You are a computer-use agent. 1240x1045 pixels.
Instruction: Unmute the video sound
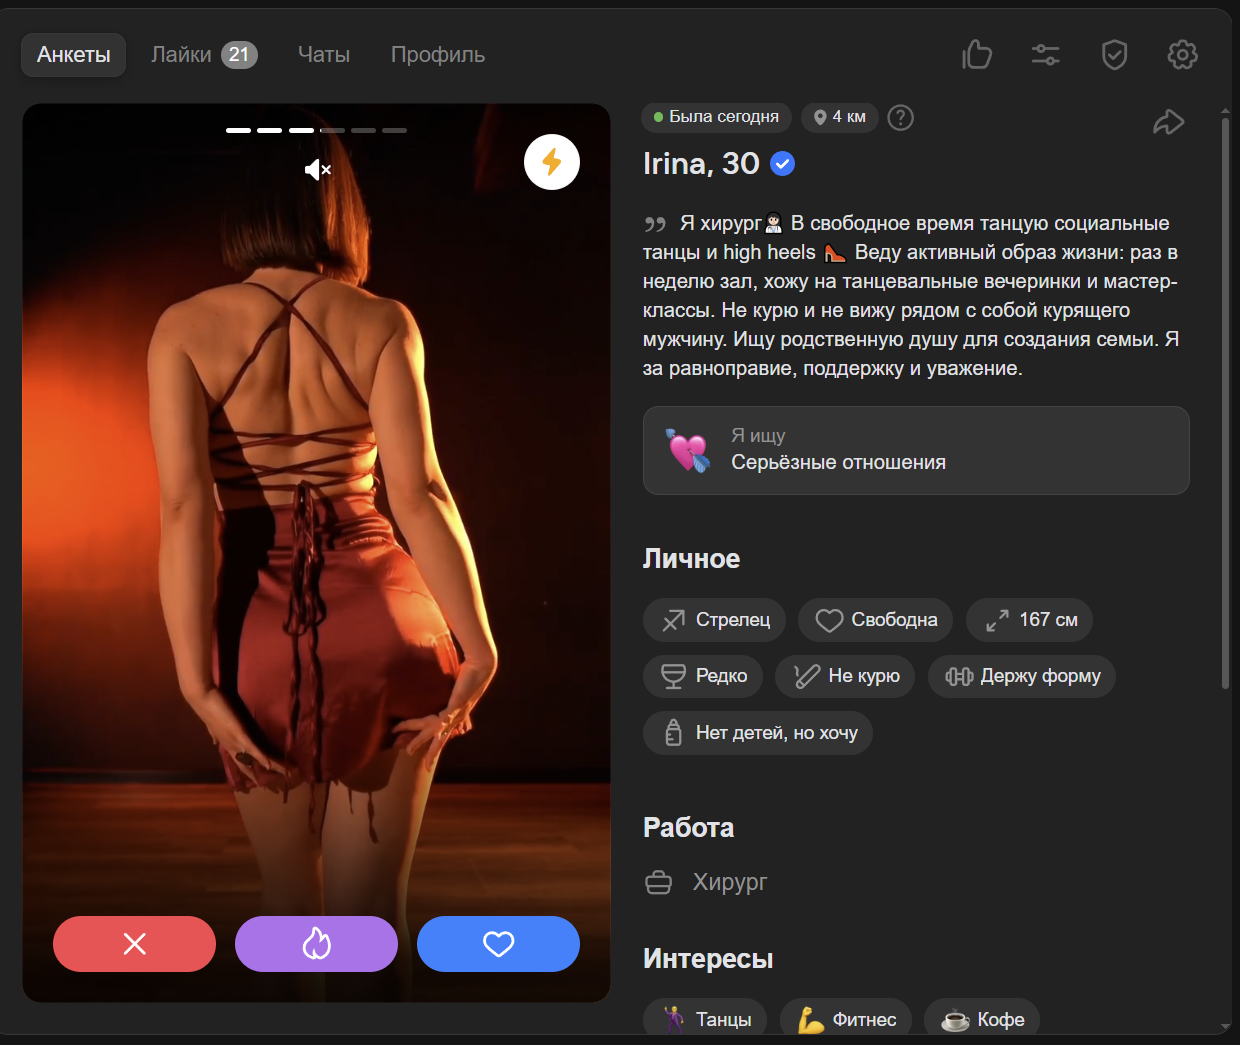click(x=317, y=170)
